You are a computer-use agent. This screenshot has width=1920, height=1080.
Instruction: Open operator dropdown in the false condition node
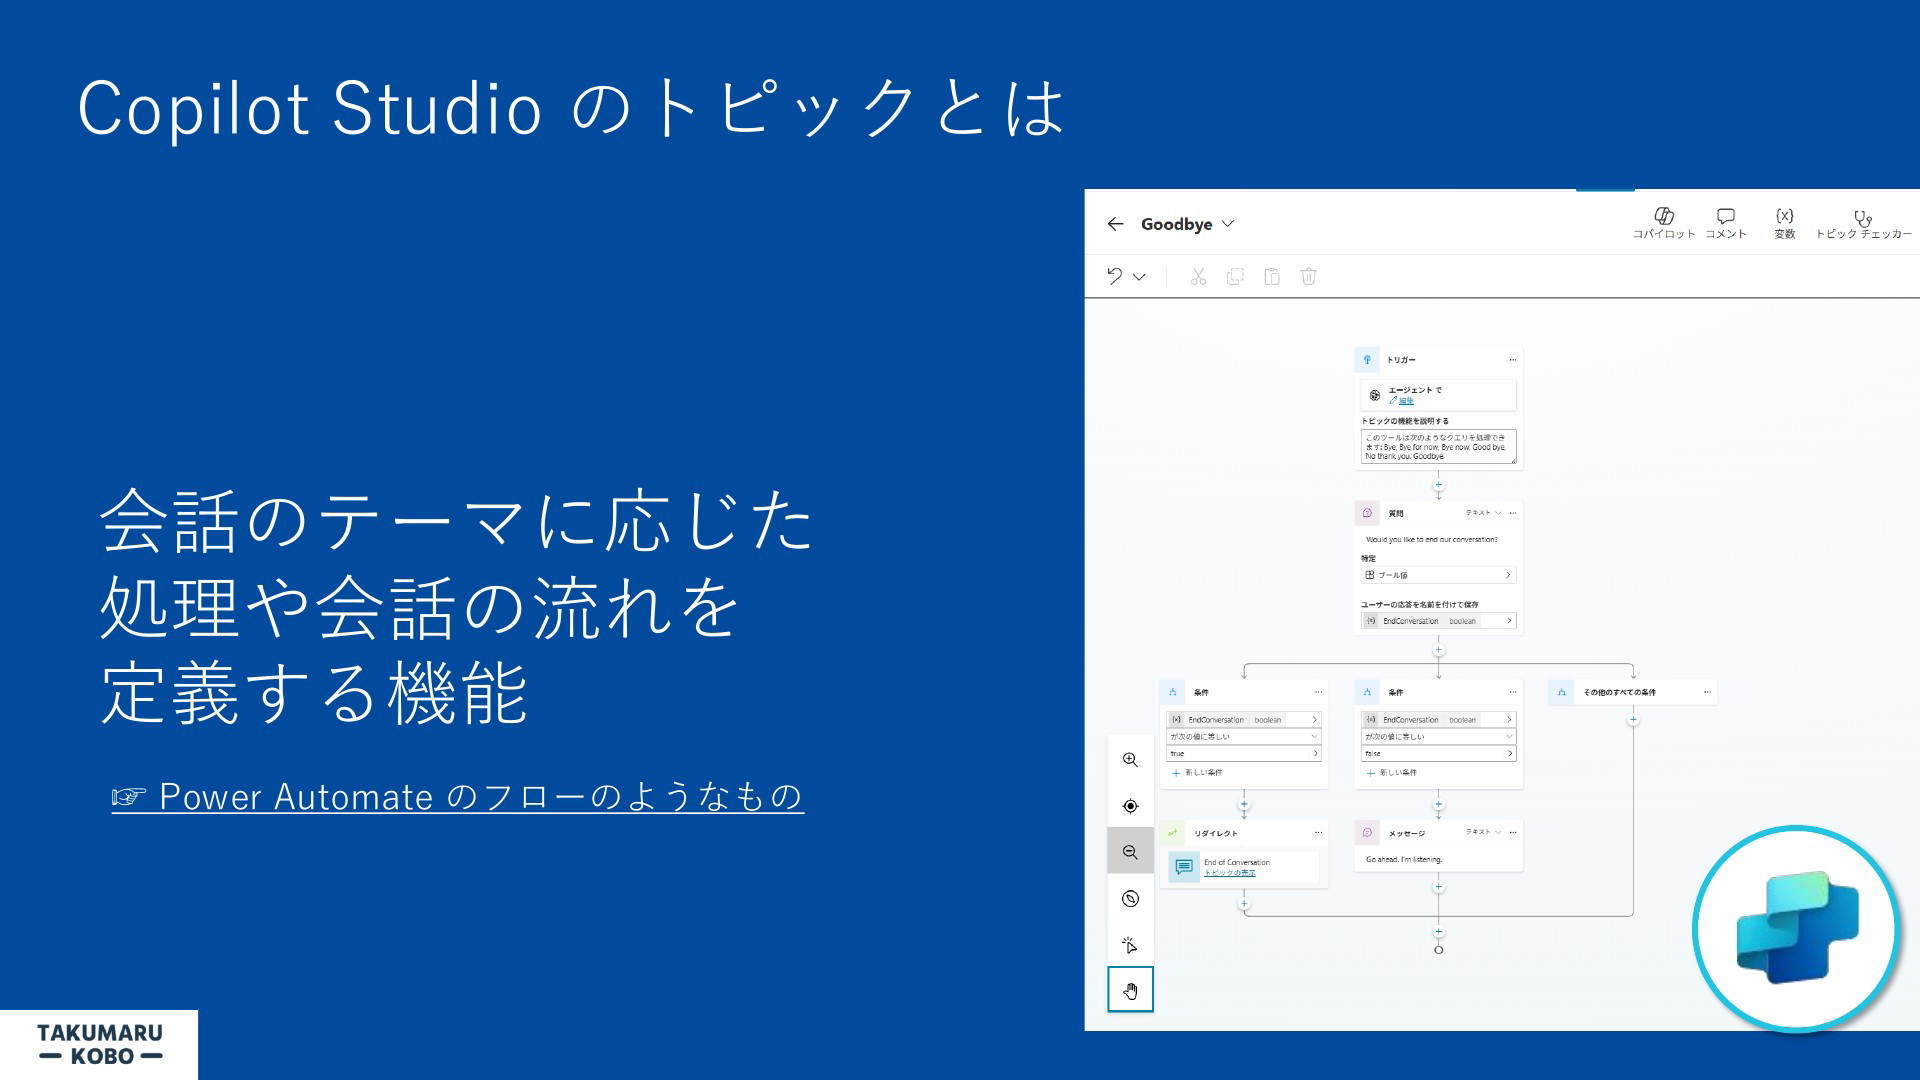(1438, 737)
